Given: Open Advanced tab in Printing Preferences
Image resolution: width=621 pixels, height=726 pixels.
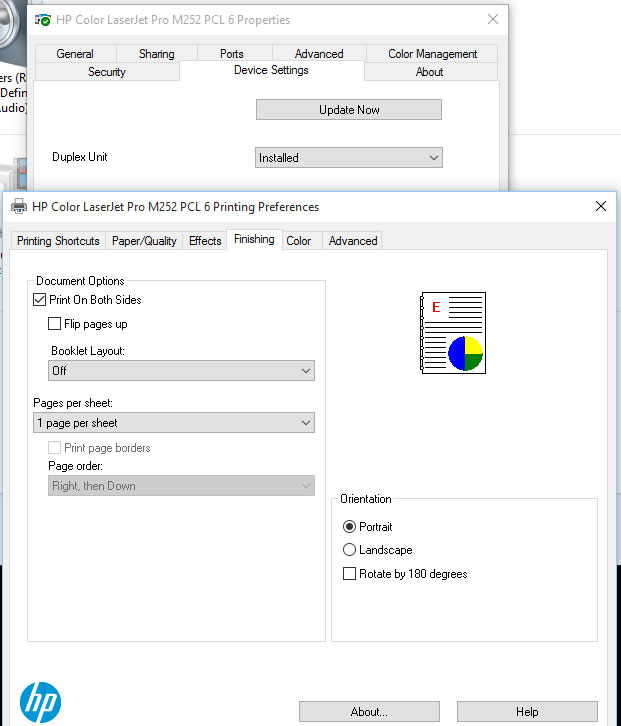Looking at the screenshot, I should click(x=353, y=241).
